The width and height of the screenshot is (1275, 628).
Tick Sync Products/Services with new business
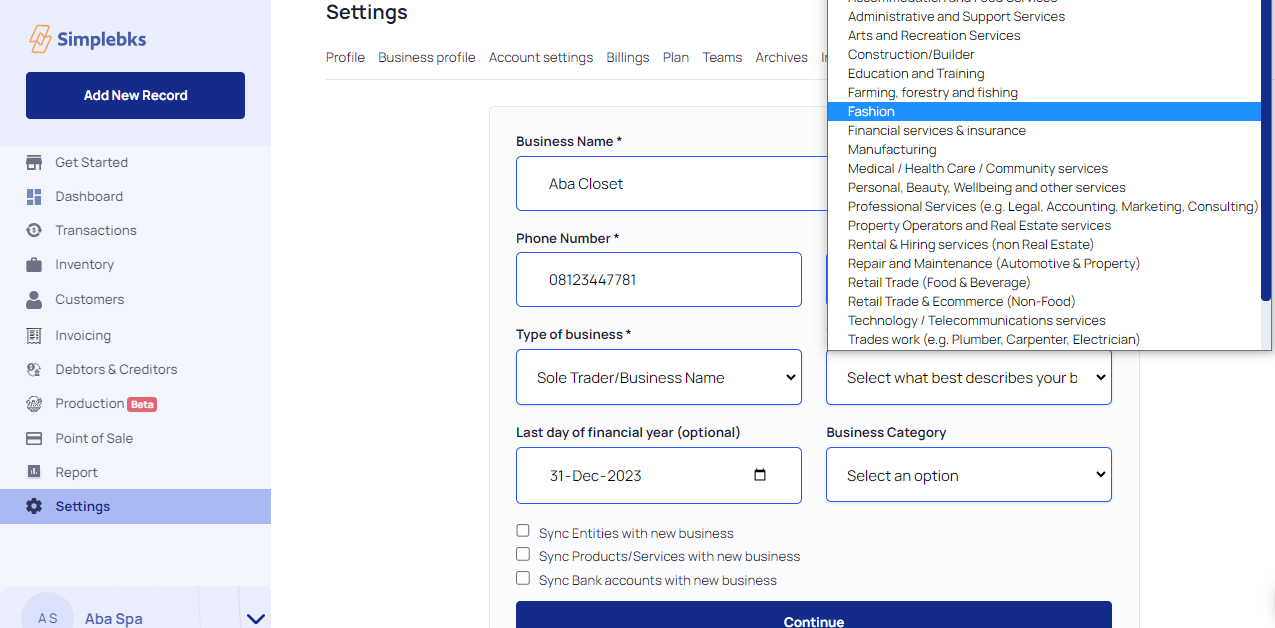pyautogui.click(x=523, y=555)
